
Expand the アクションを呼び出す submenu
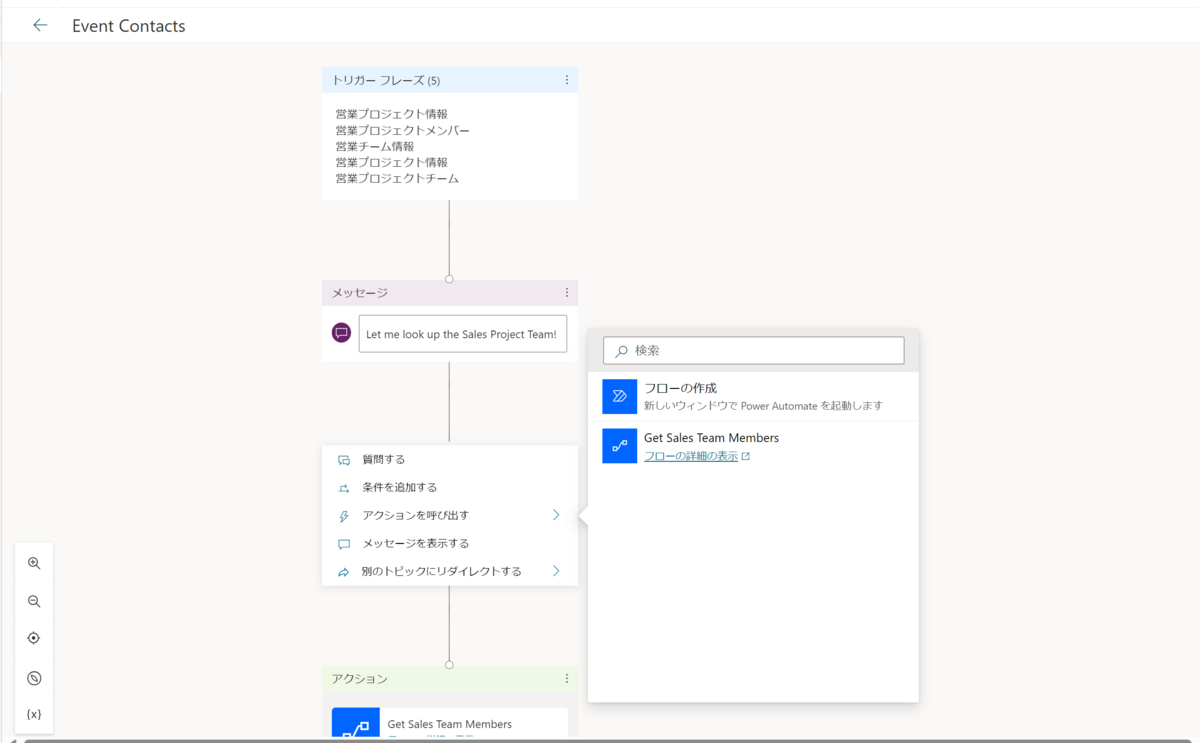pos(450,514)
